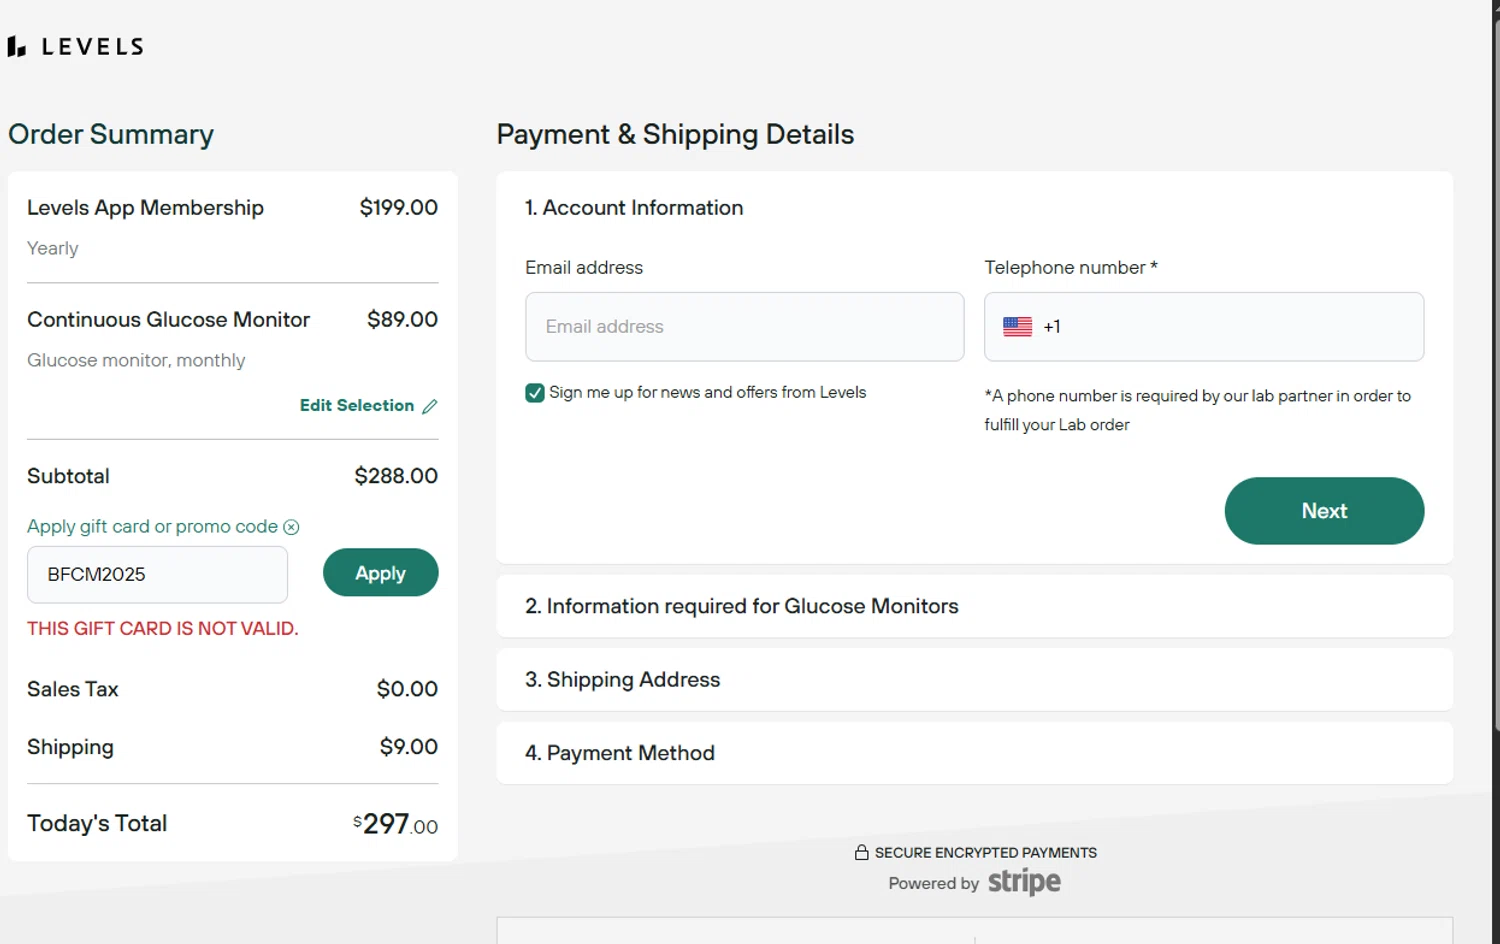Click the LEVELS wordmark text
Image resolution: width=1500 pixels, height=944 pixels.
coord(93,47)
